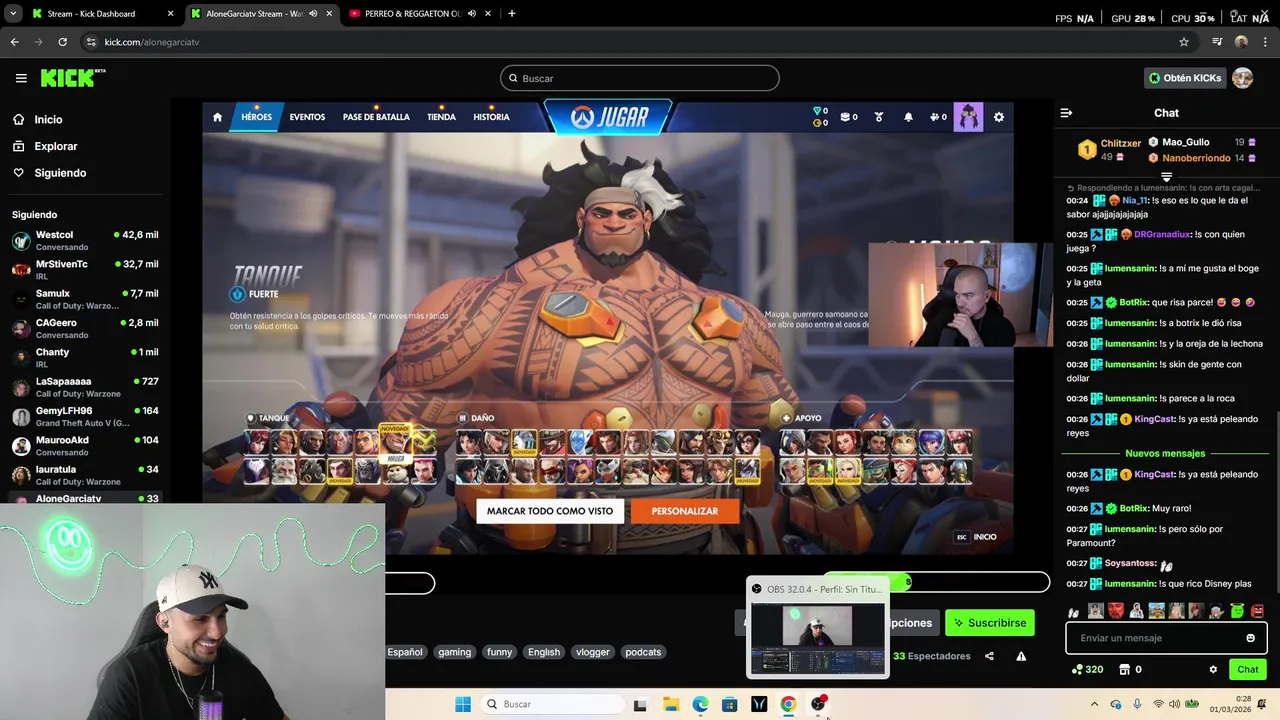Click the bookmark this tab star icon
The height and width of the screenshot is (720, 1280).
point(1184,42)
